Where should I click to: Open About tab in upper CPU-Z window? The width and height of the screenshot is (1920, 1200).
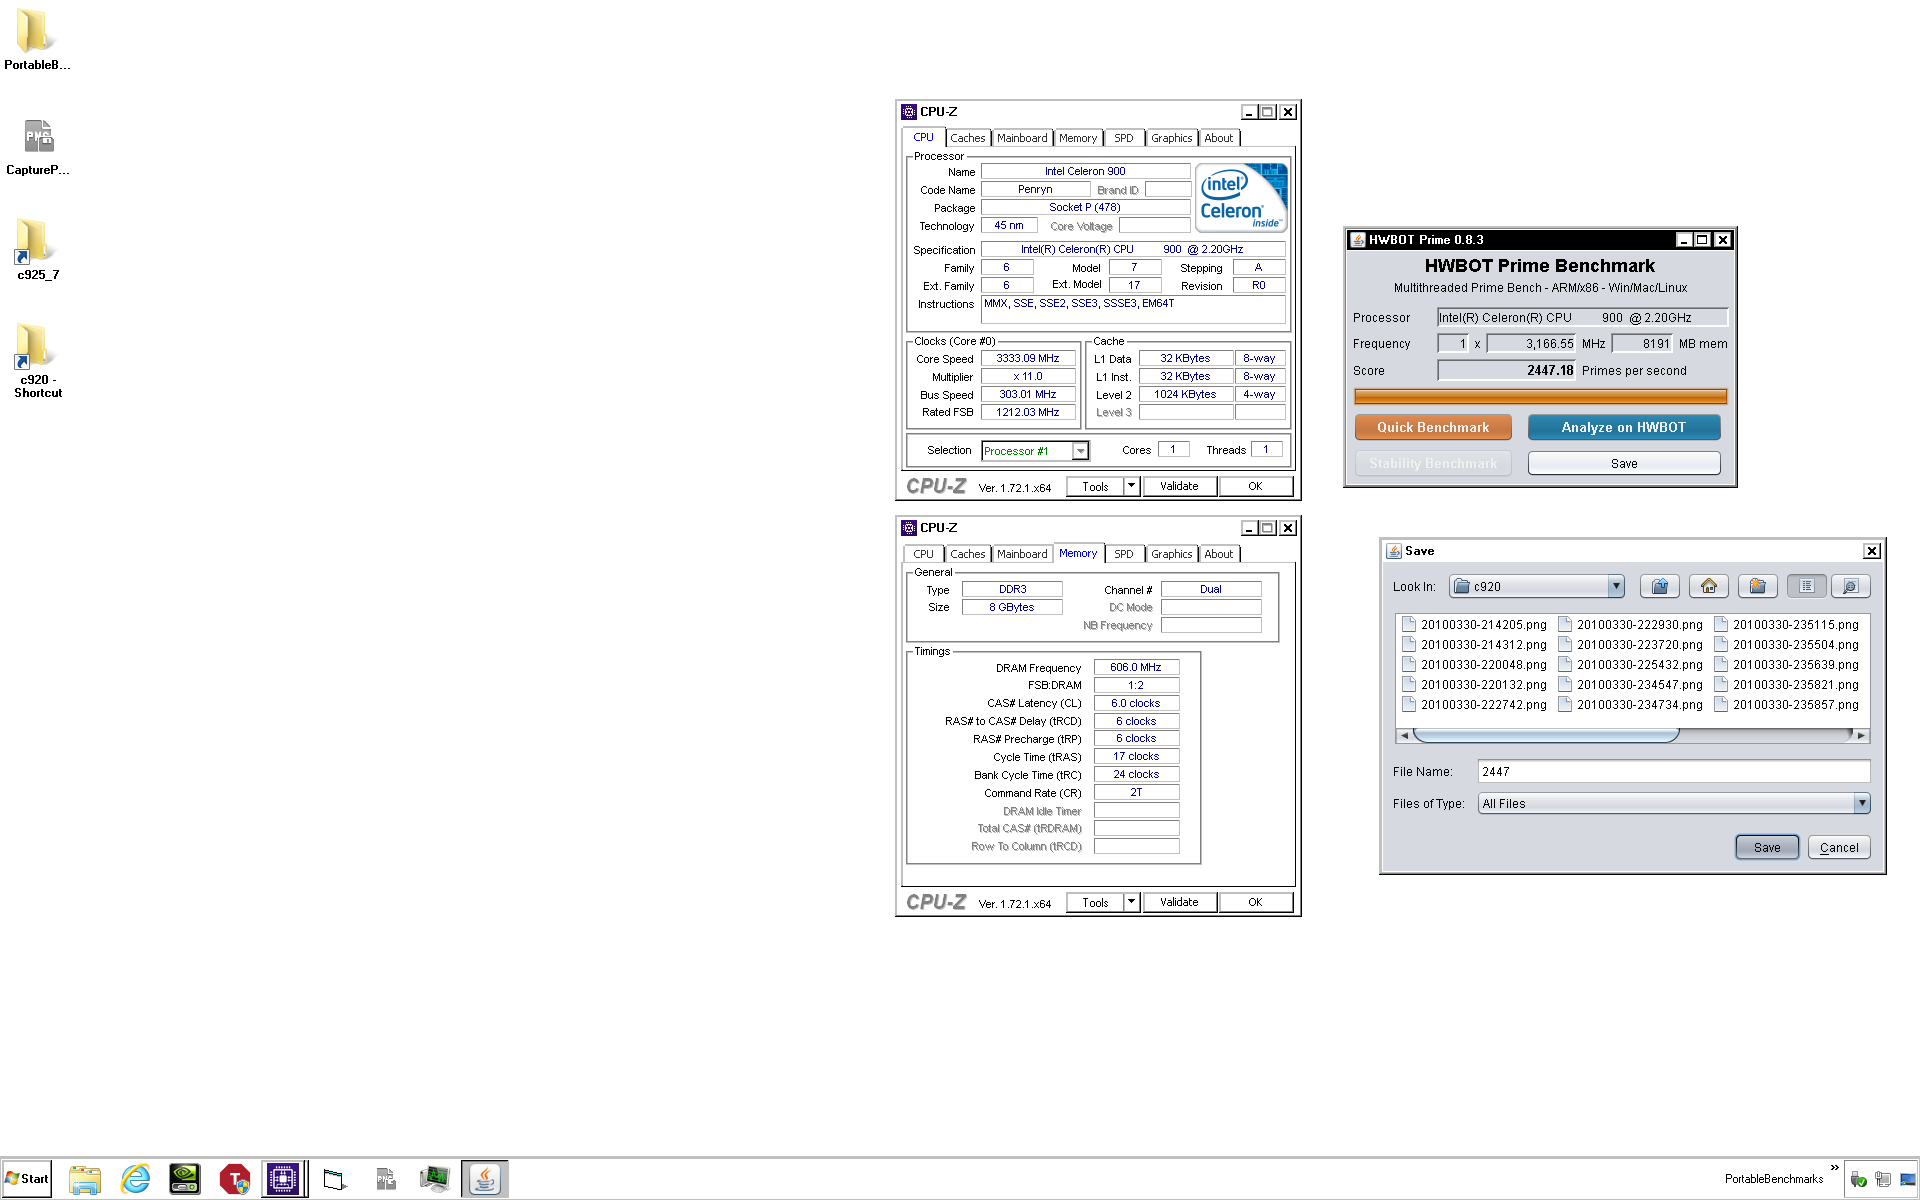[1218, 138]
